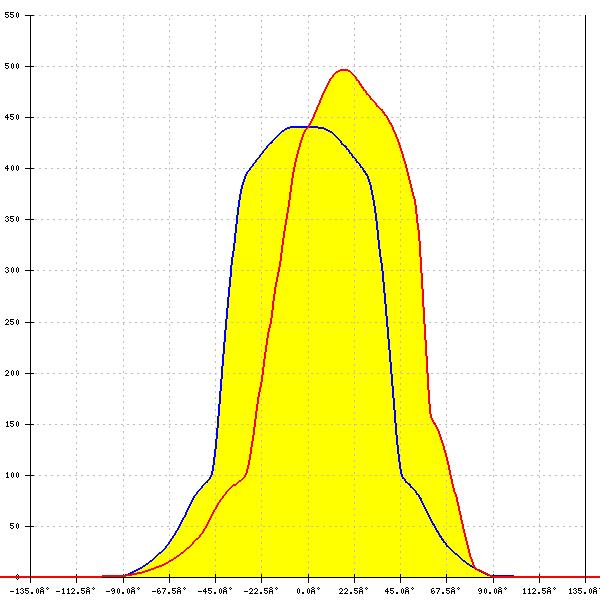Click the -45.0 degree x-axis label
Screen dimensions: 600x600
[x=215, y=591]
